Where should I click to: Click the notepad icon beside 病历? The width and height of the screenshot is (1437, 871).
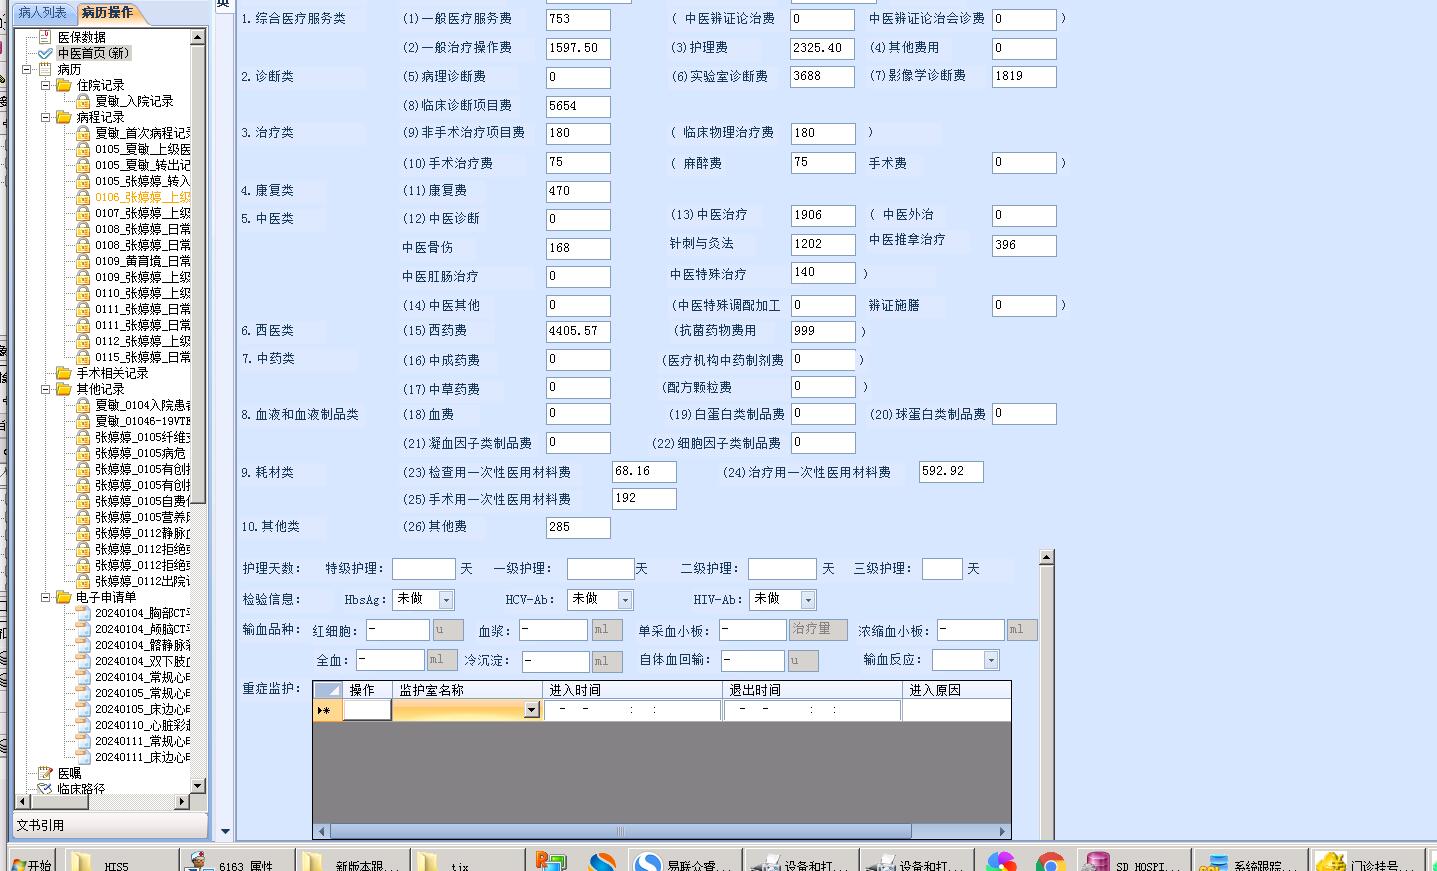45,69
